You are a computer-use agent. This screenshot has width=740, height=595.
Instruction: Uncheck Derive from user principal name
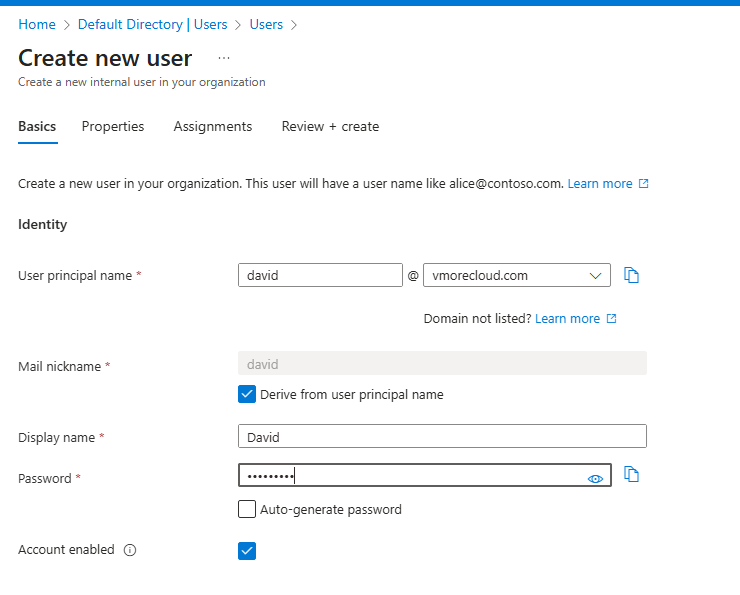[247, 394]
